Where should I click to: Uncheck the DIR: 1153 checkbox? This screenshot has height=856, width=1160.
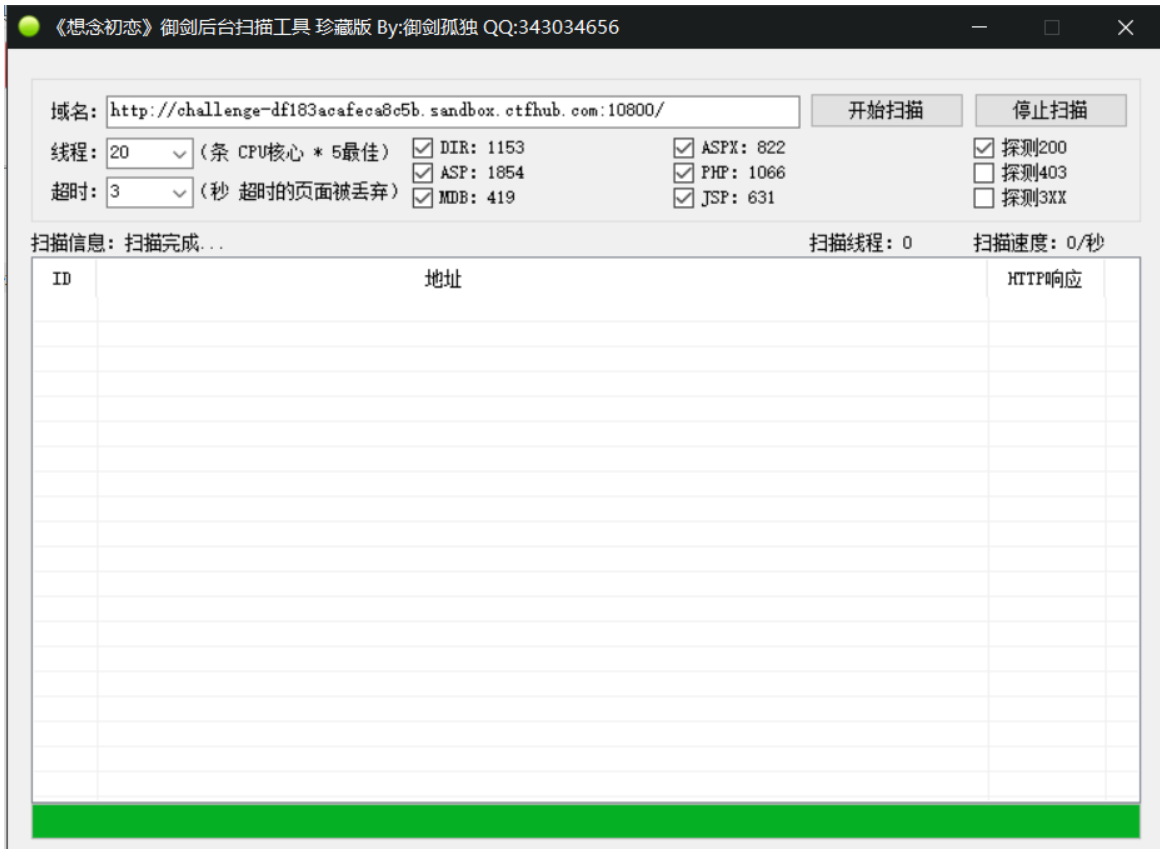[422, 148]
